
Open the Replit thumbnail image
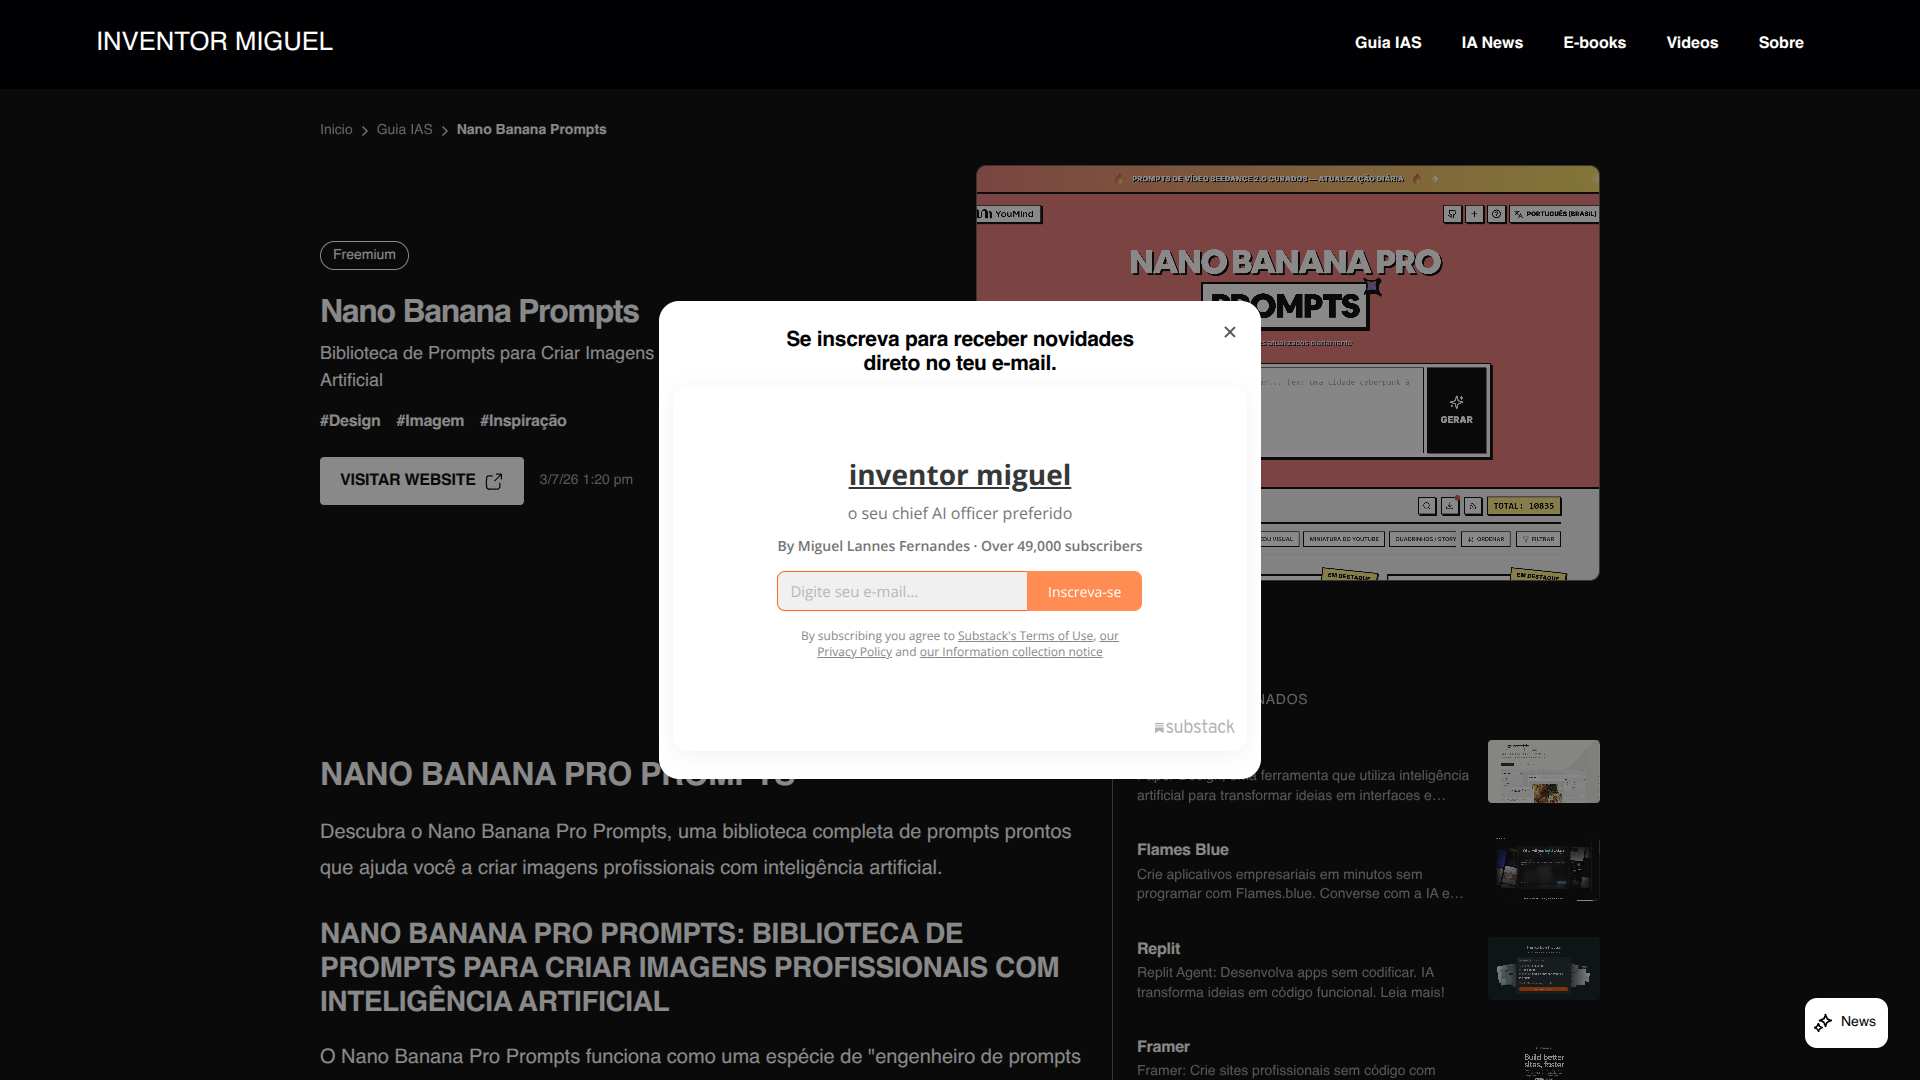pos(1544,968)
